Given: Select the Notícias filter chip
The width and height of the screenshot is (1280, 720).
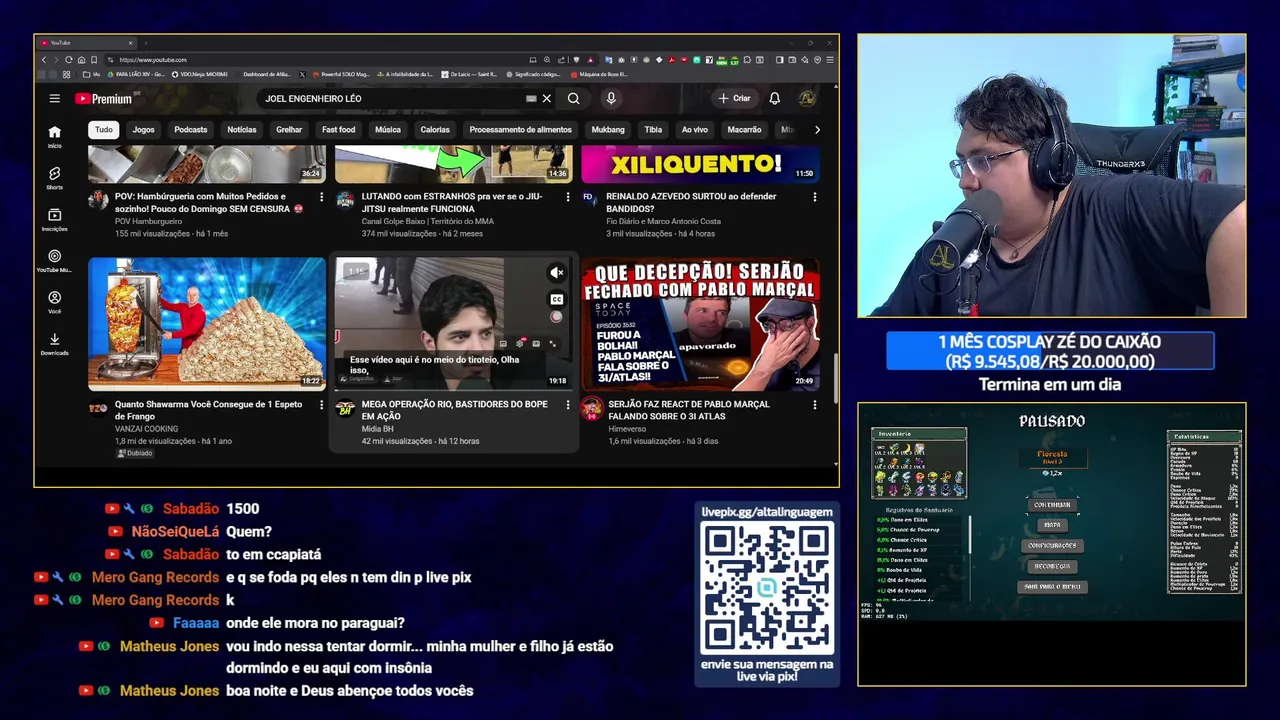Looking at the screenshot, I should 242,130.
